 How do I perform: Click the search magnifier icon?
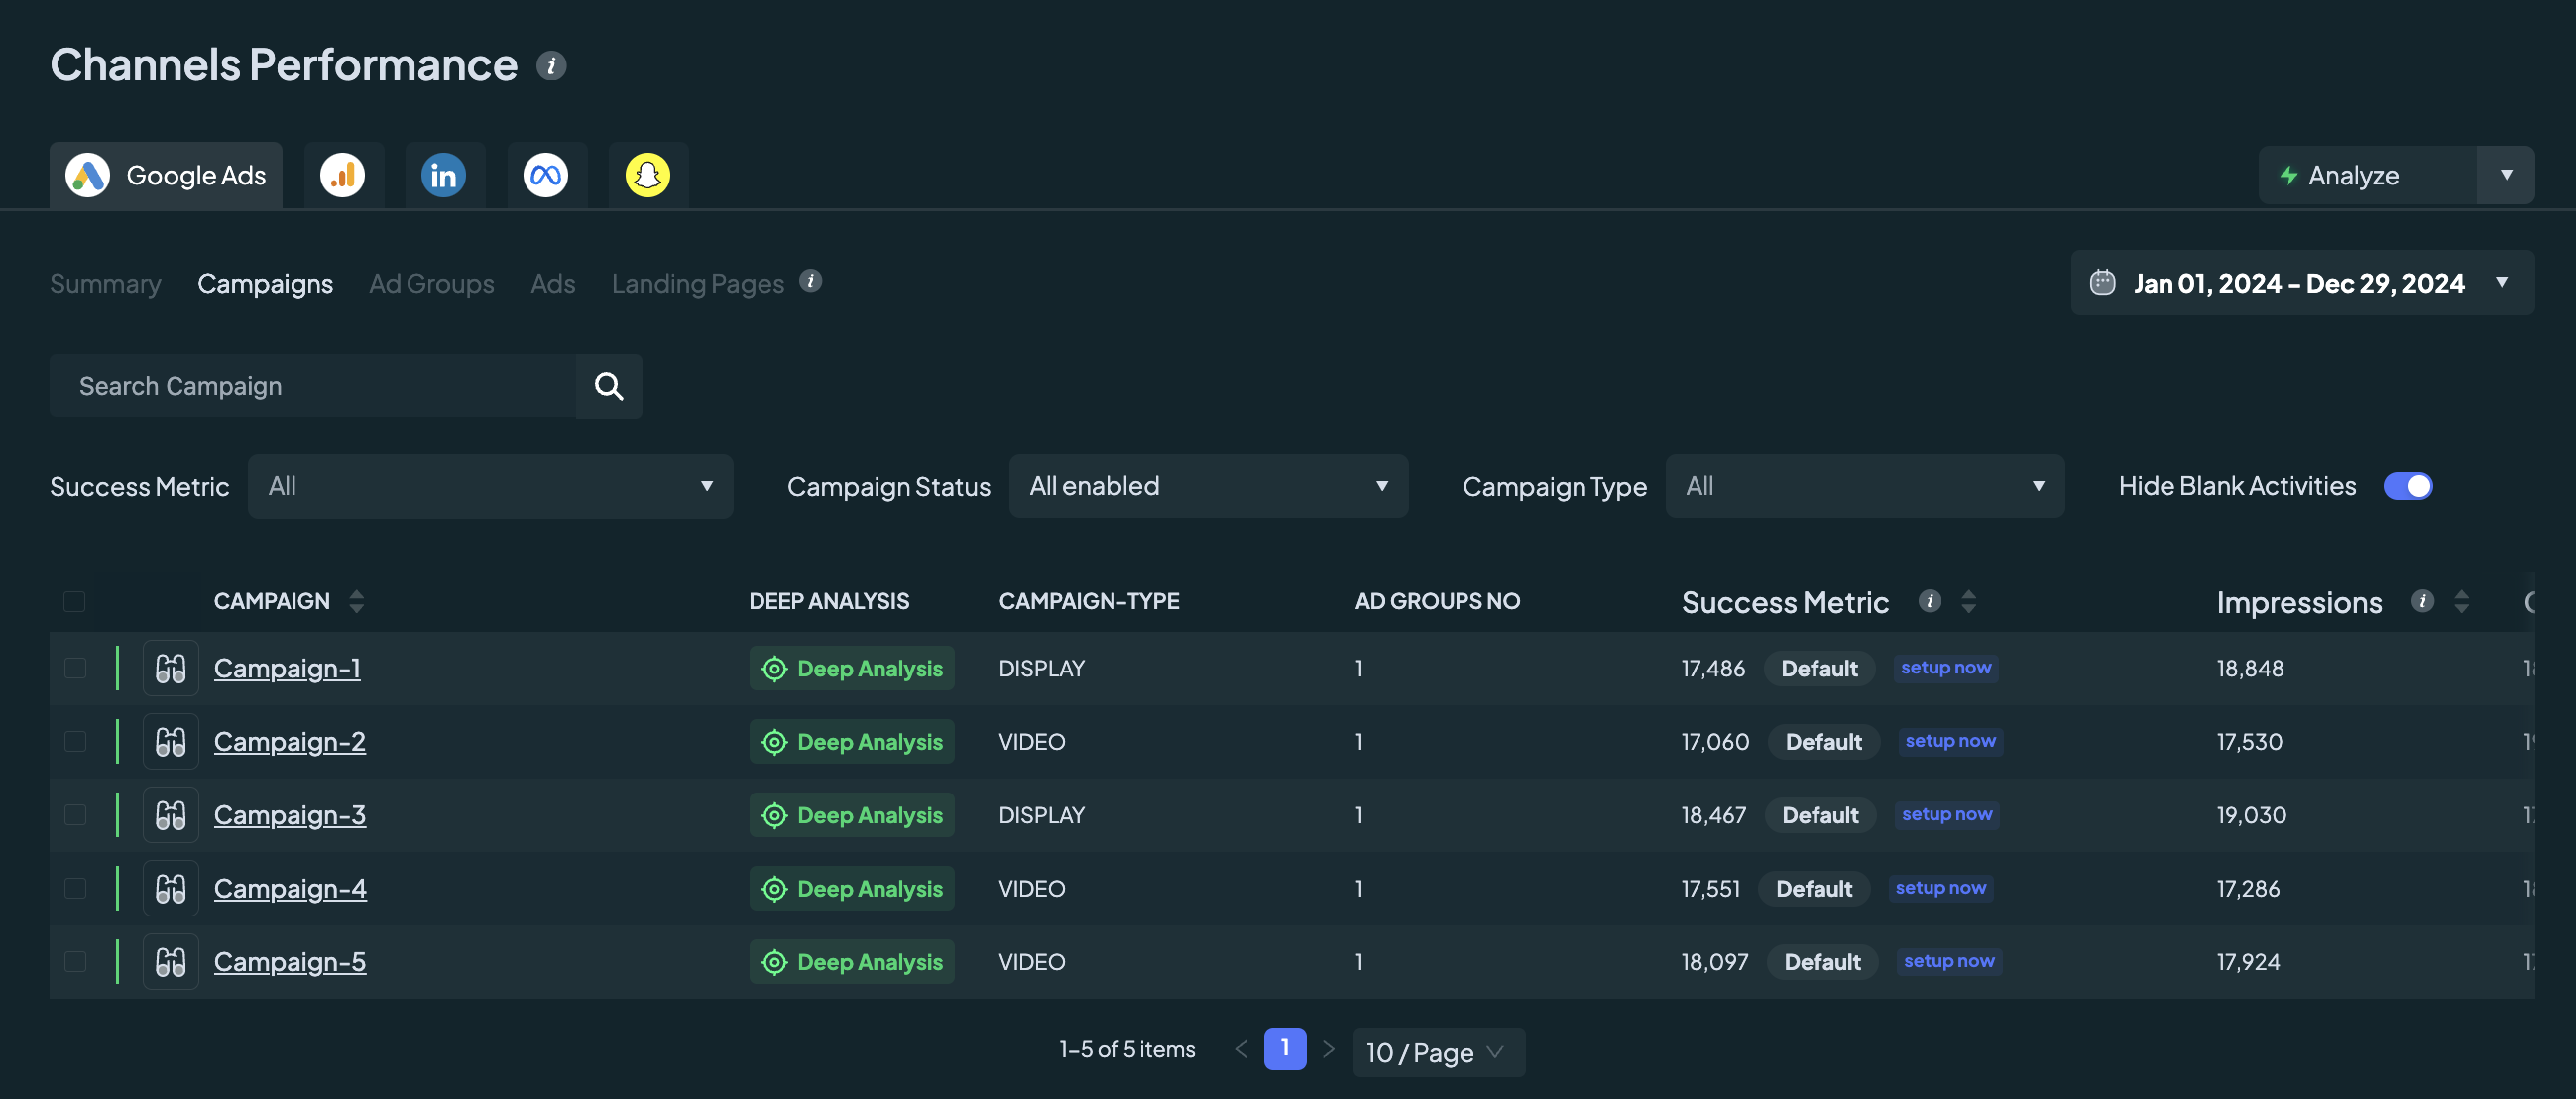click(x=609, y=386)
